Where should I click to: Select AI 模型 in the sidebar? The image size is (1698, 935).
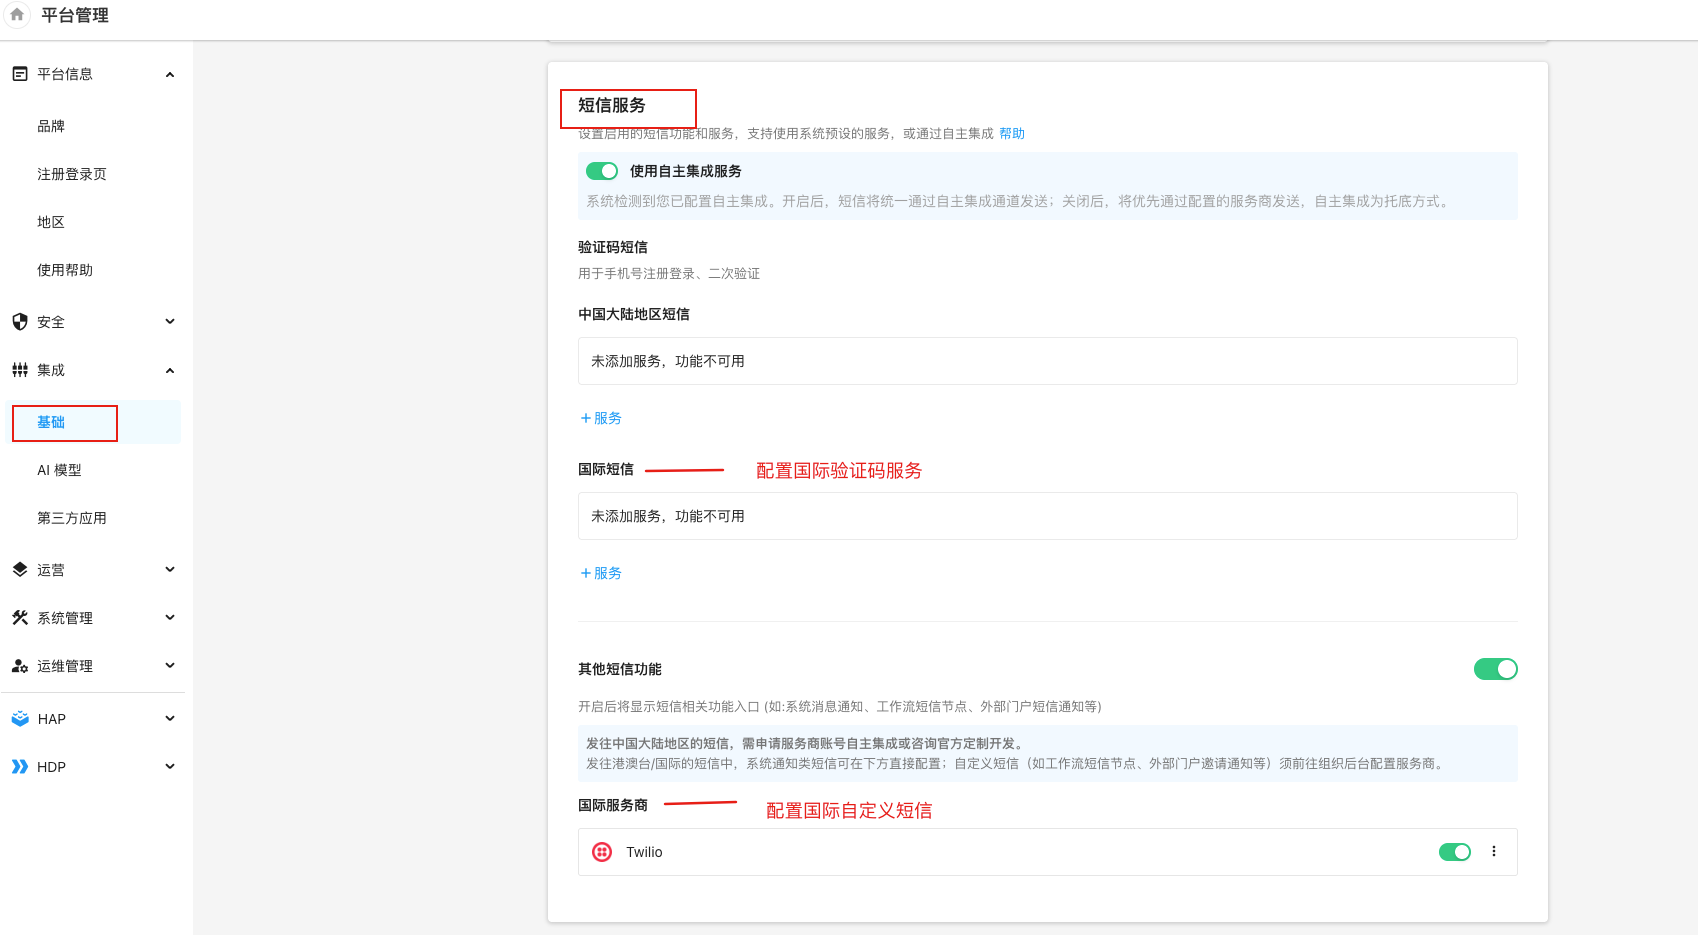point(59,470)
